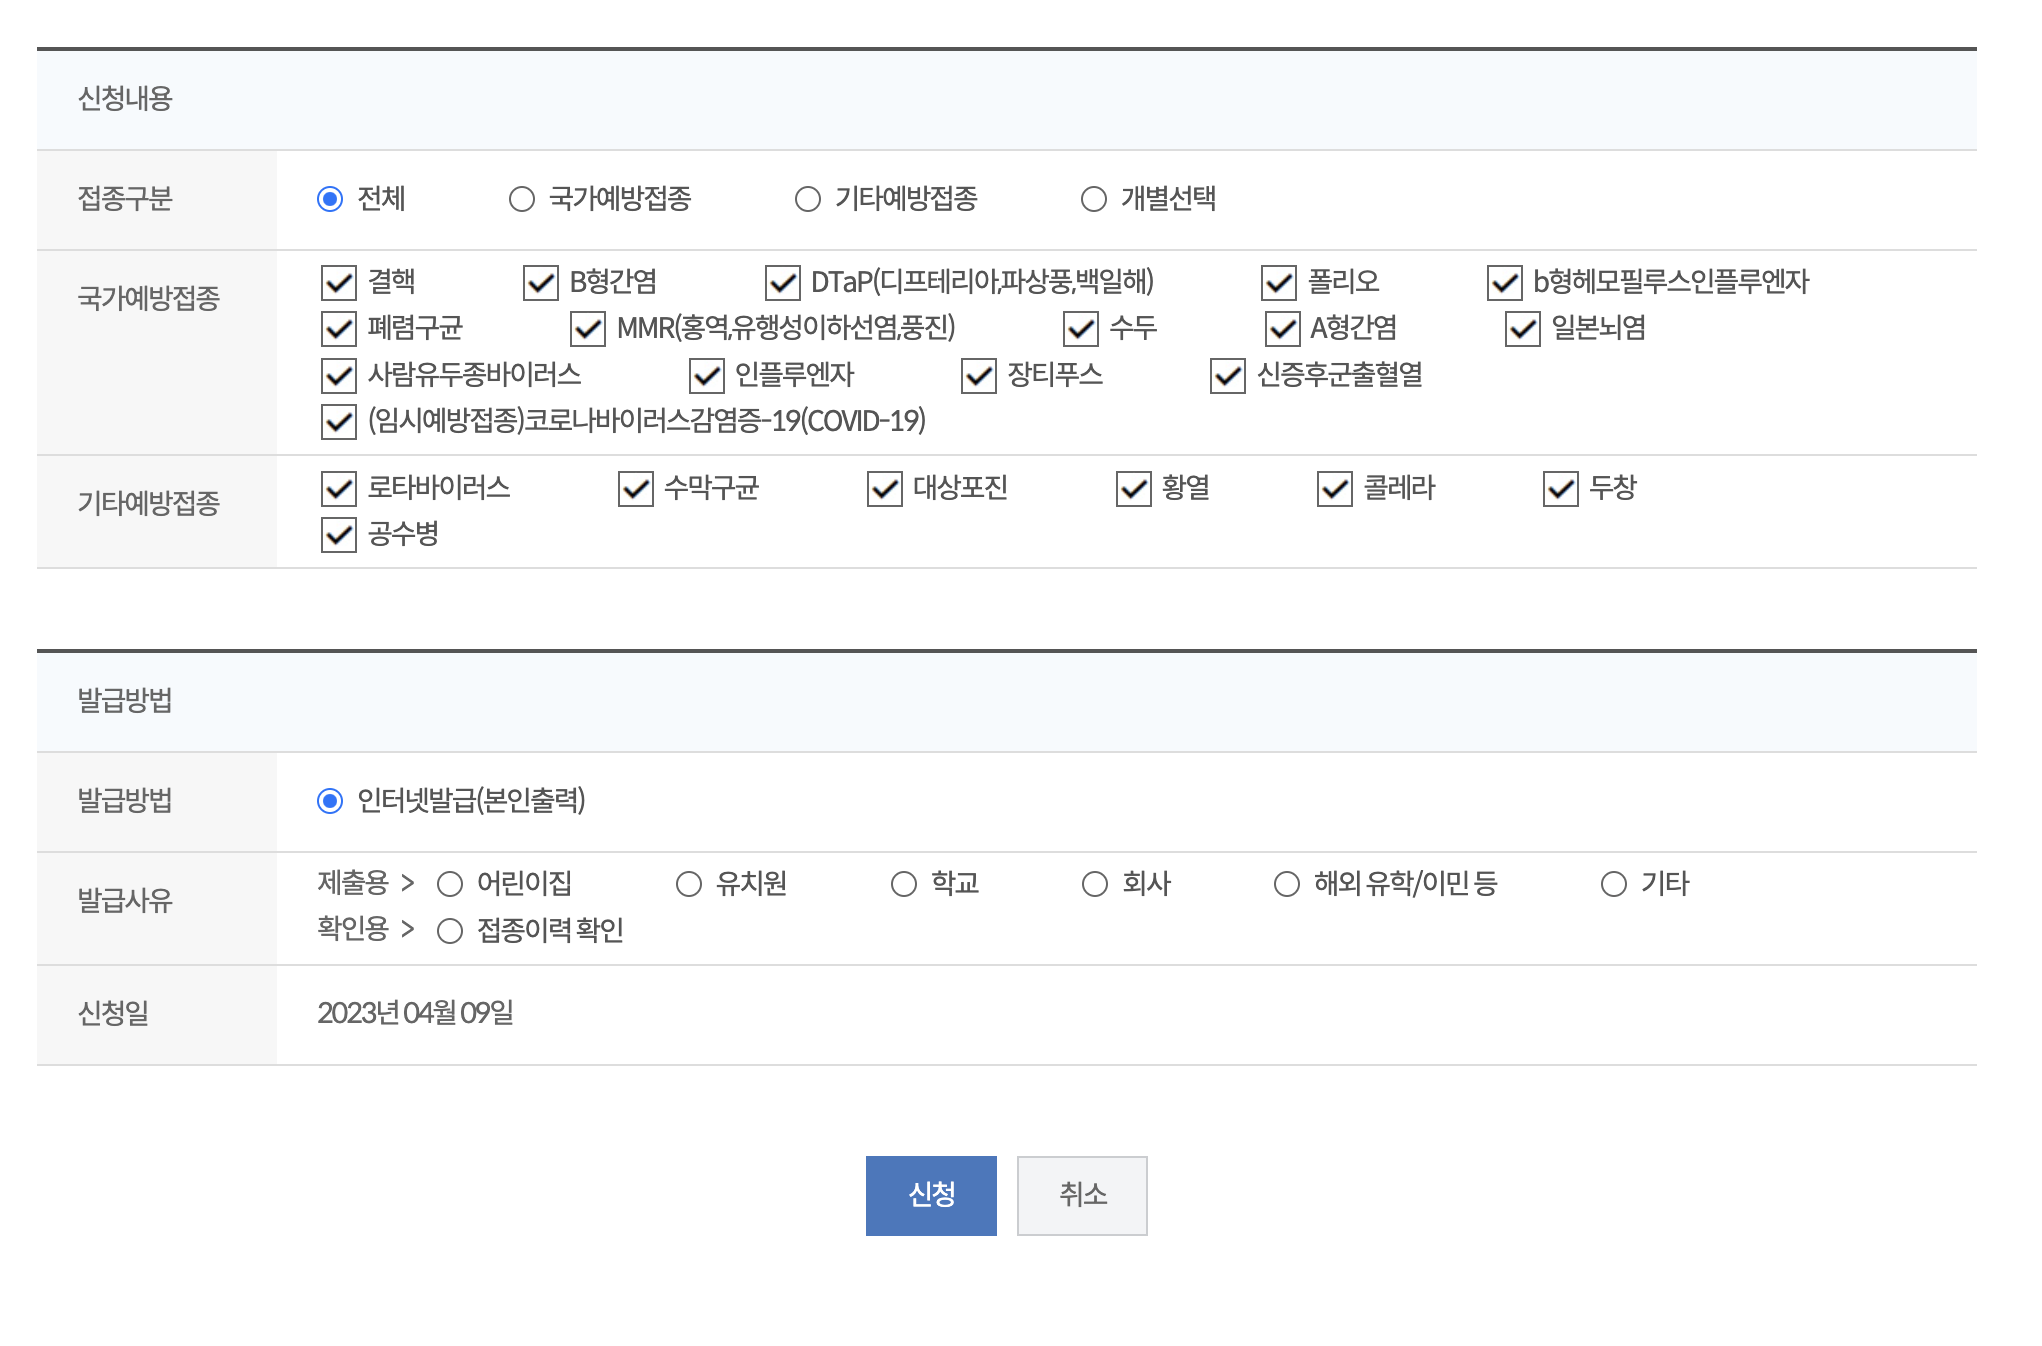Toggle the DTaP vaccination checkbox
The height and width of the screenshot is (1346, 2042).
click(782, 283)
